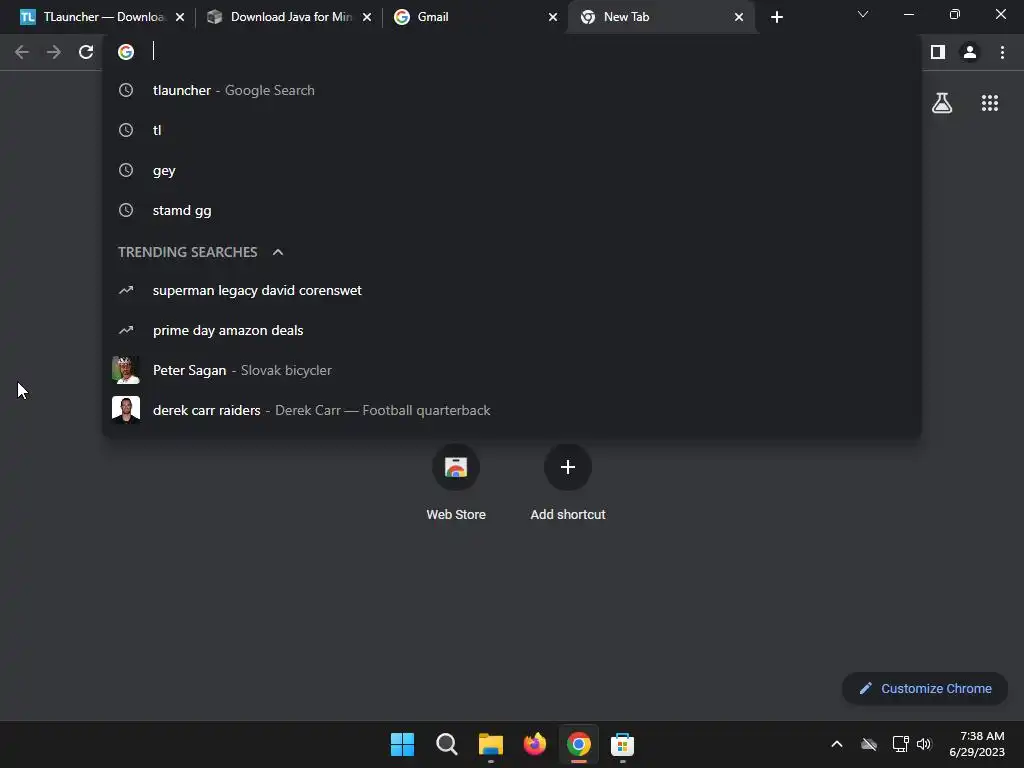The image size is (1024, 768).
Task: Open the tab search dropdown arrow
Action: (x=863, y=14)
